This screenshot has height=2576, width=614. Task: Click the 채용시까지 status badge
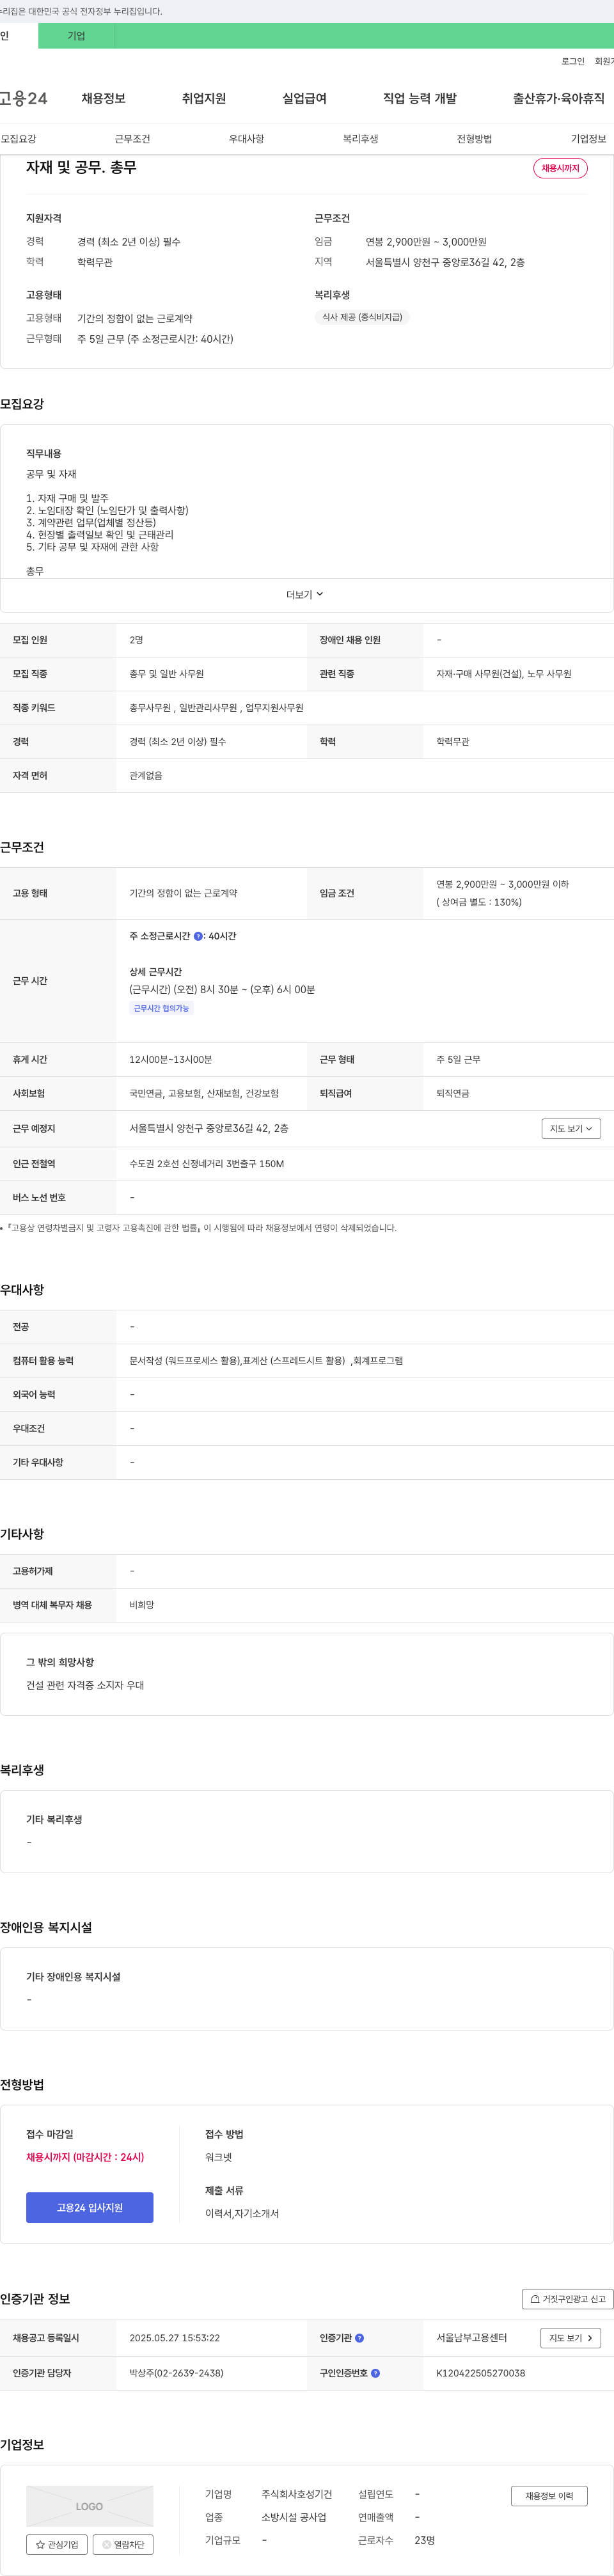click(x=560, y=168)
